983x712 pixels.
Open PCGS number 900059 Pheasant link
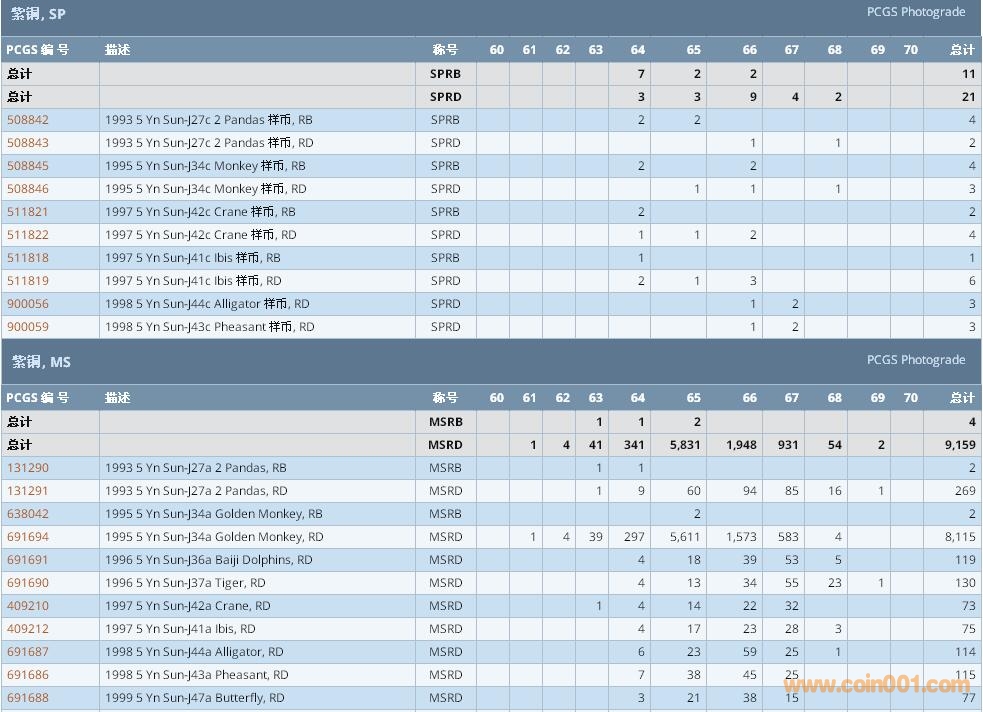click(x=28, y=327)
